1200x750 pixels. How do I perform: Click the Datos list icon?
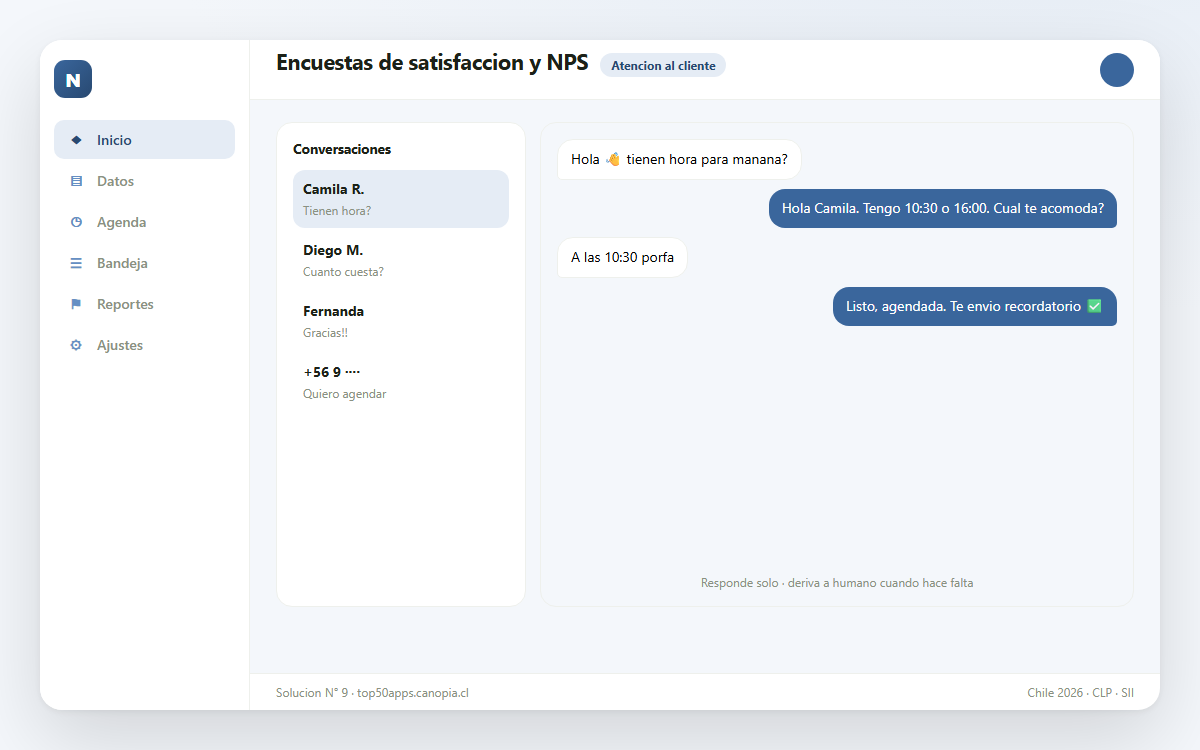click(x=76, y=181)
